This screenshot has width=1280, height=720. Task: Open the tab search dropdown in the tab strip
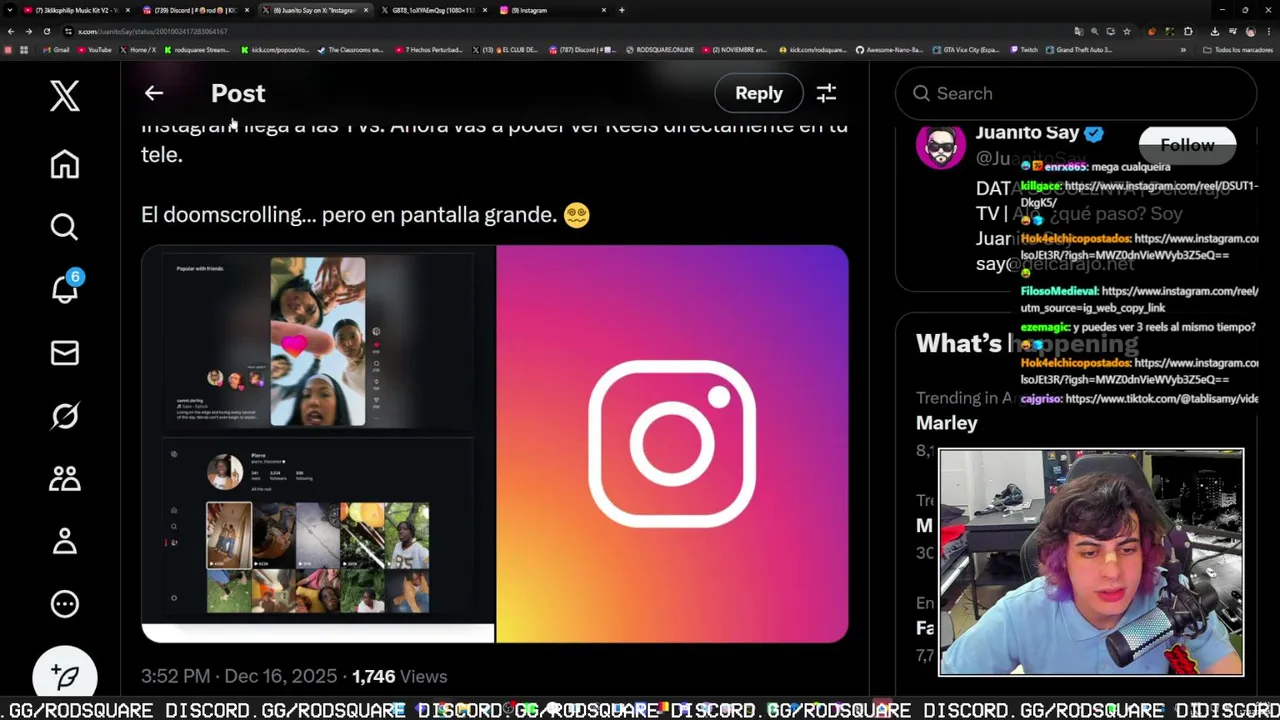[8, 10]
